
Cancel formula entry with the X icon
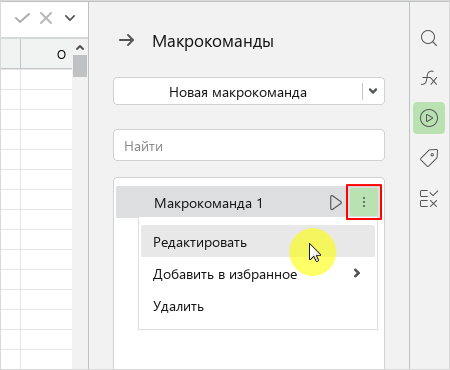[x=46, y=18]
